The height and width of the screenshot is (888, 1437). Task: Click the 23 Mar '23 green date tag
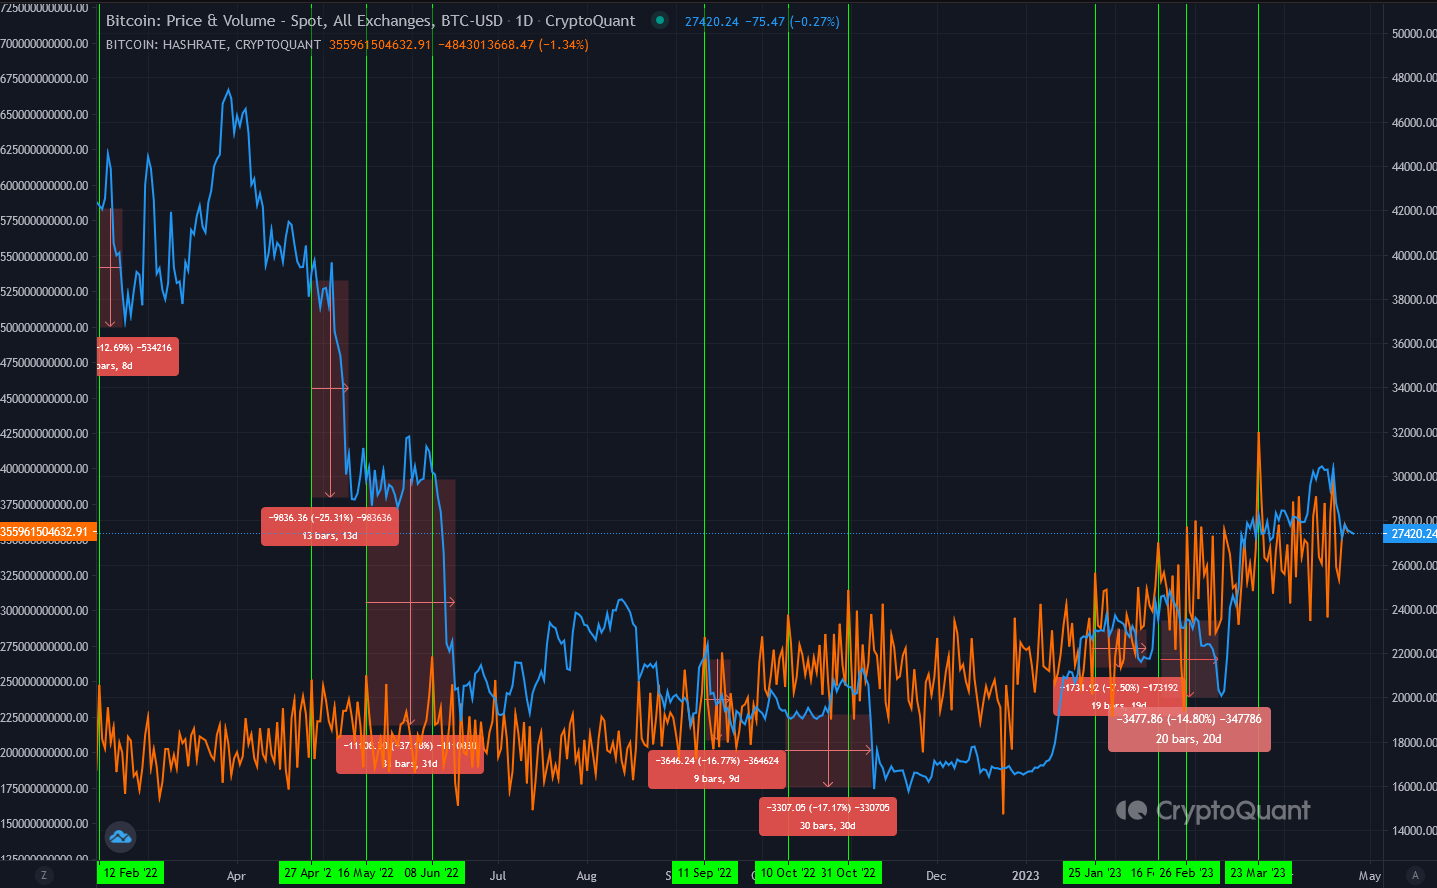pyautogui.click(x=1257, y=872)
